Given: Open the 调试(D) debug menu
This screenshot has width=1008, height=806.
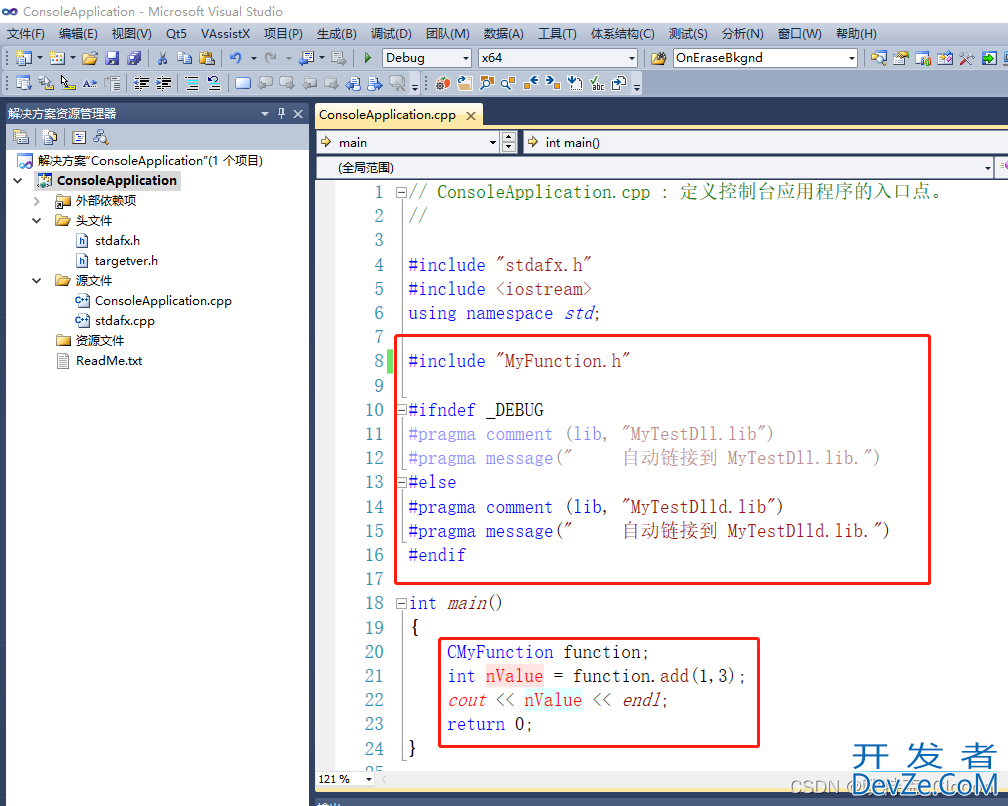Looking at the screenshot, I should click(391, 33).
